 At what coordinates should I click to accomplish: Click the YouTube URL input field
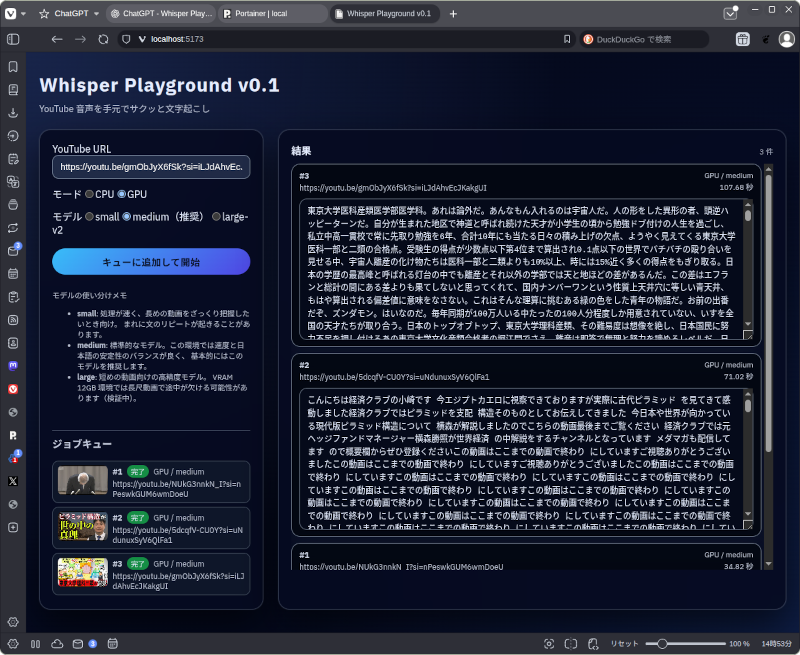coord(151,167)
